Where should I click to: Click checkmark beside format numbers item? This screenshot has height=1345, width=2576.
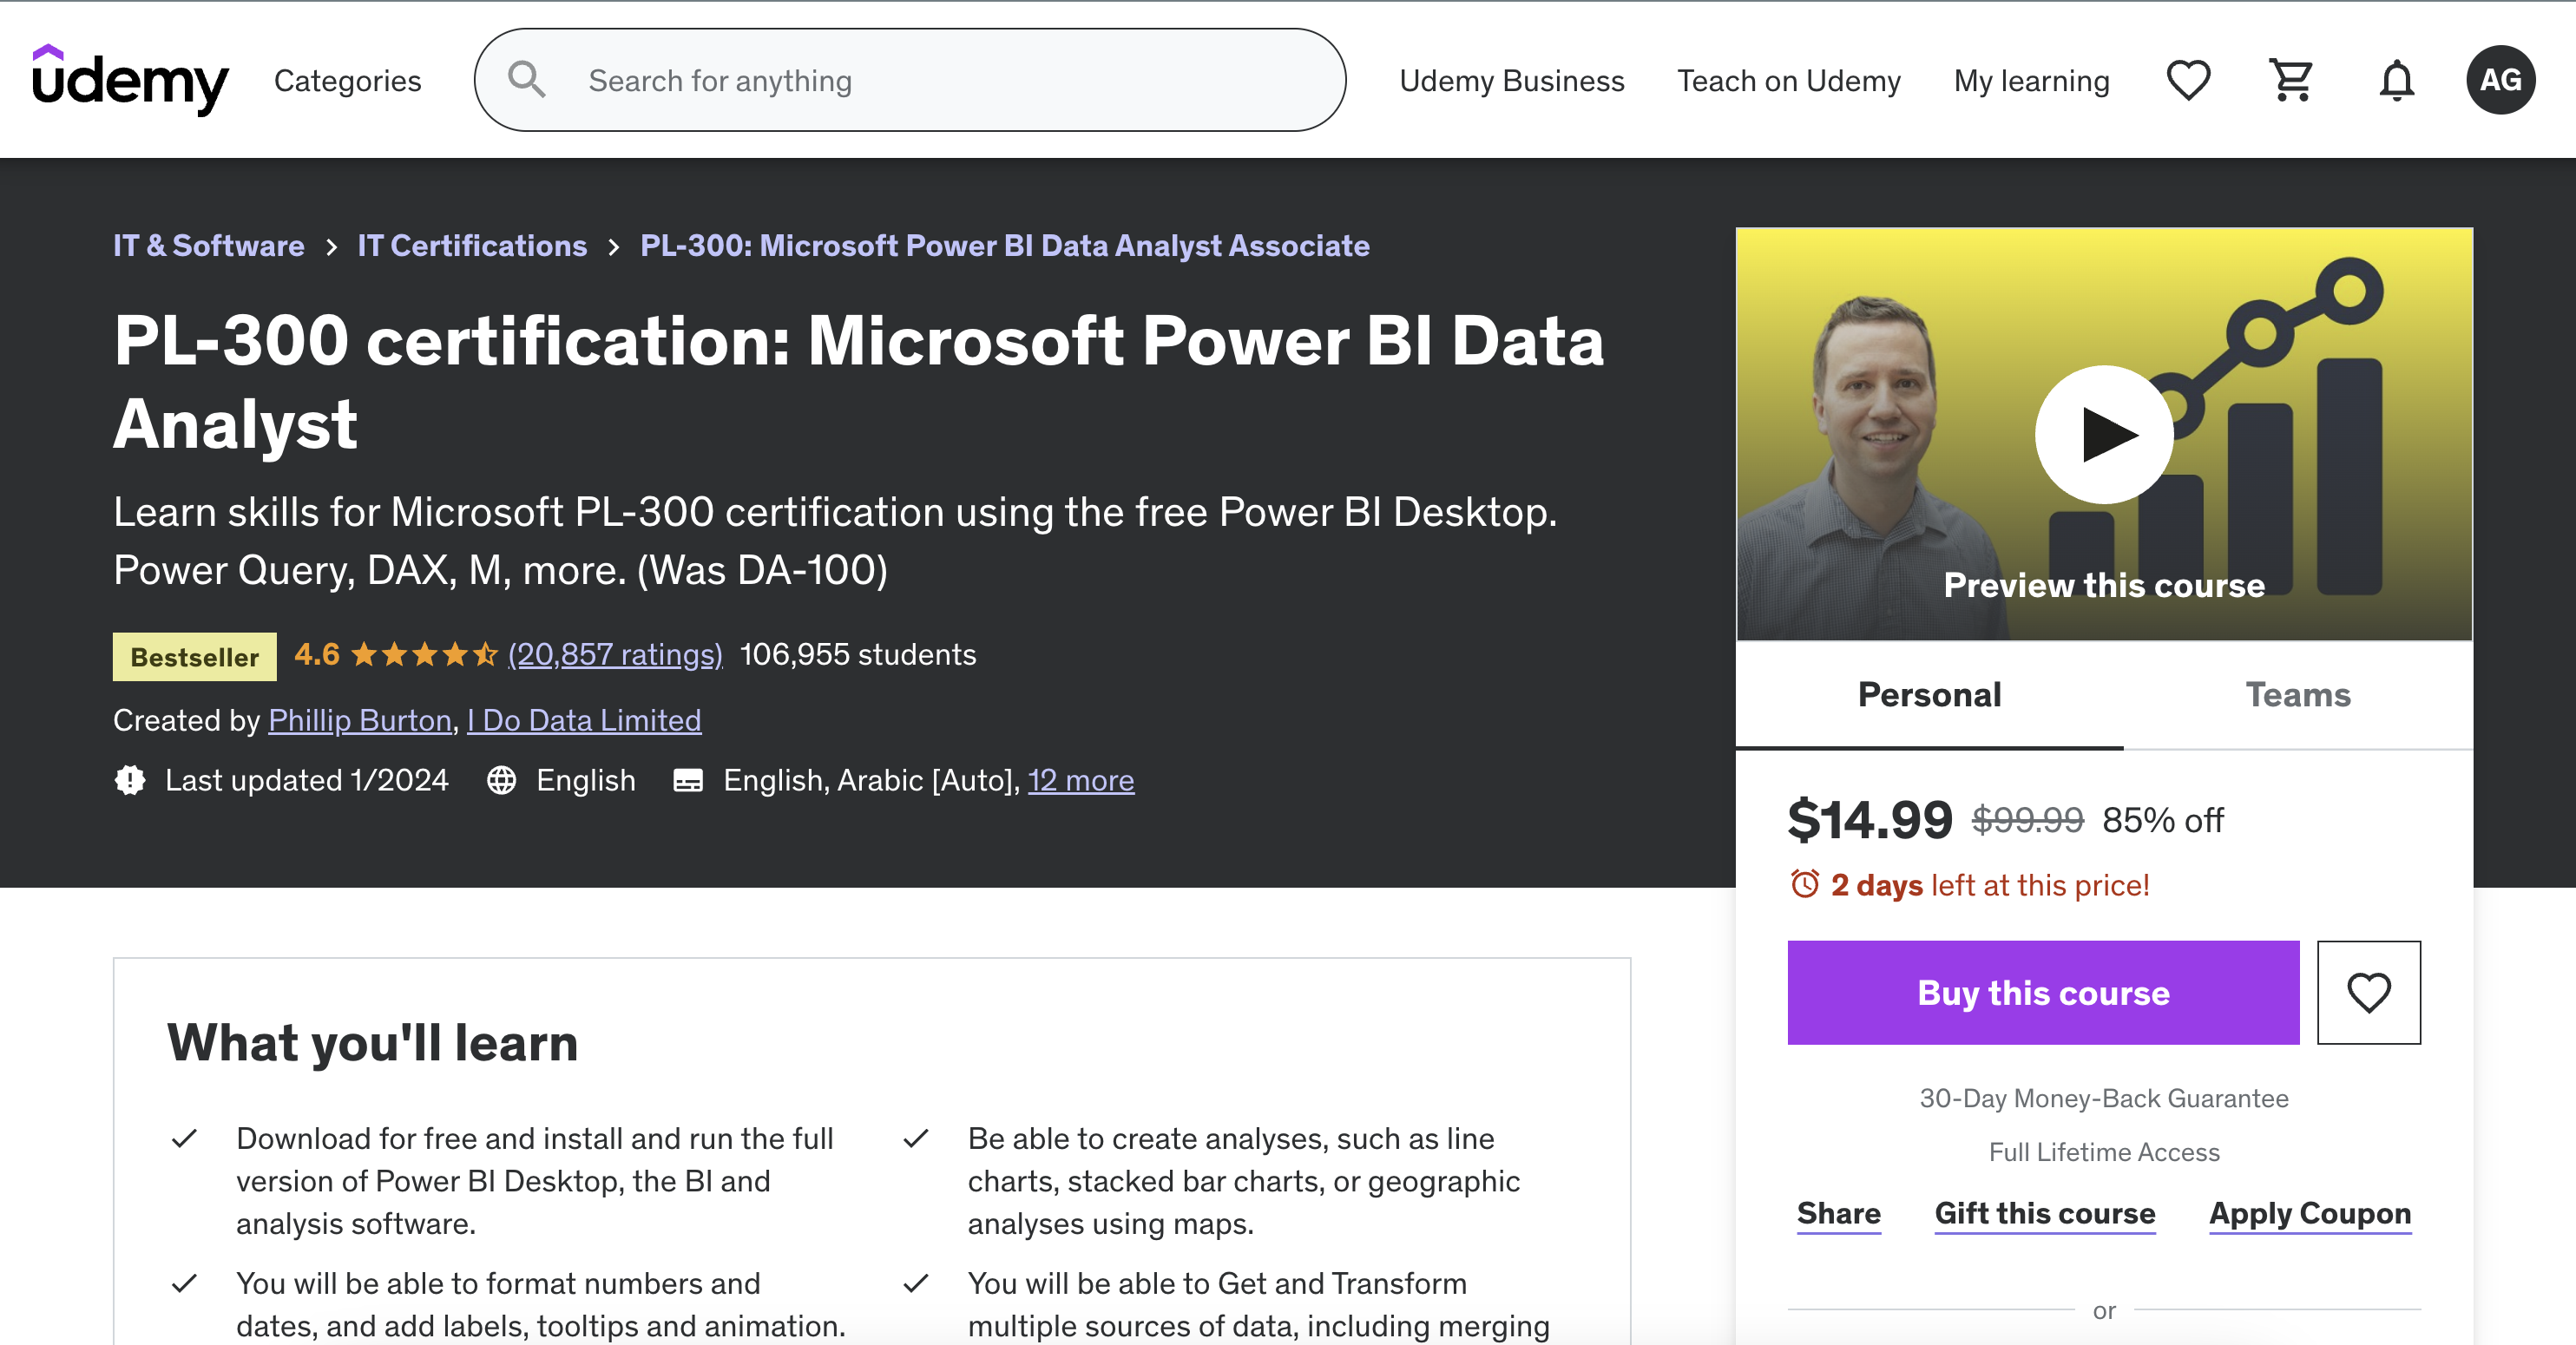pyautogui.click(x=184, y=1283)
